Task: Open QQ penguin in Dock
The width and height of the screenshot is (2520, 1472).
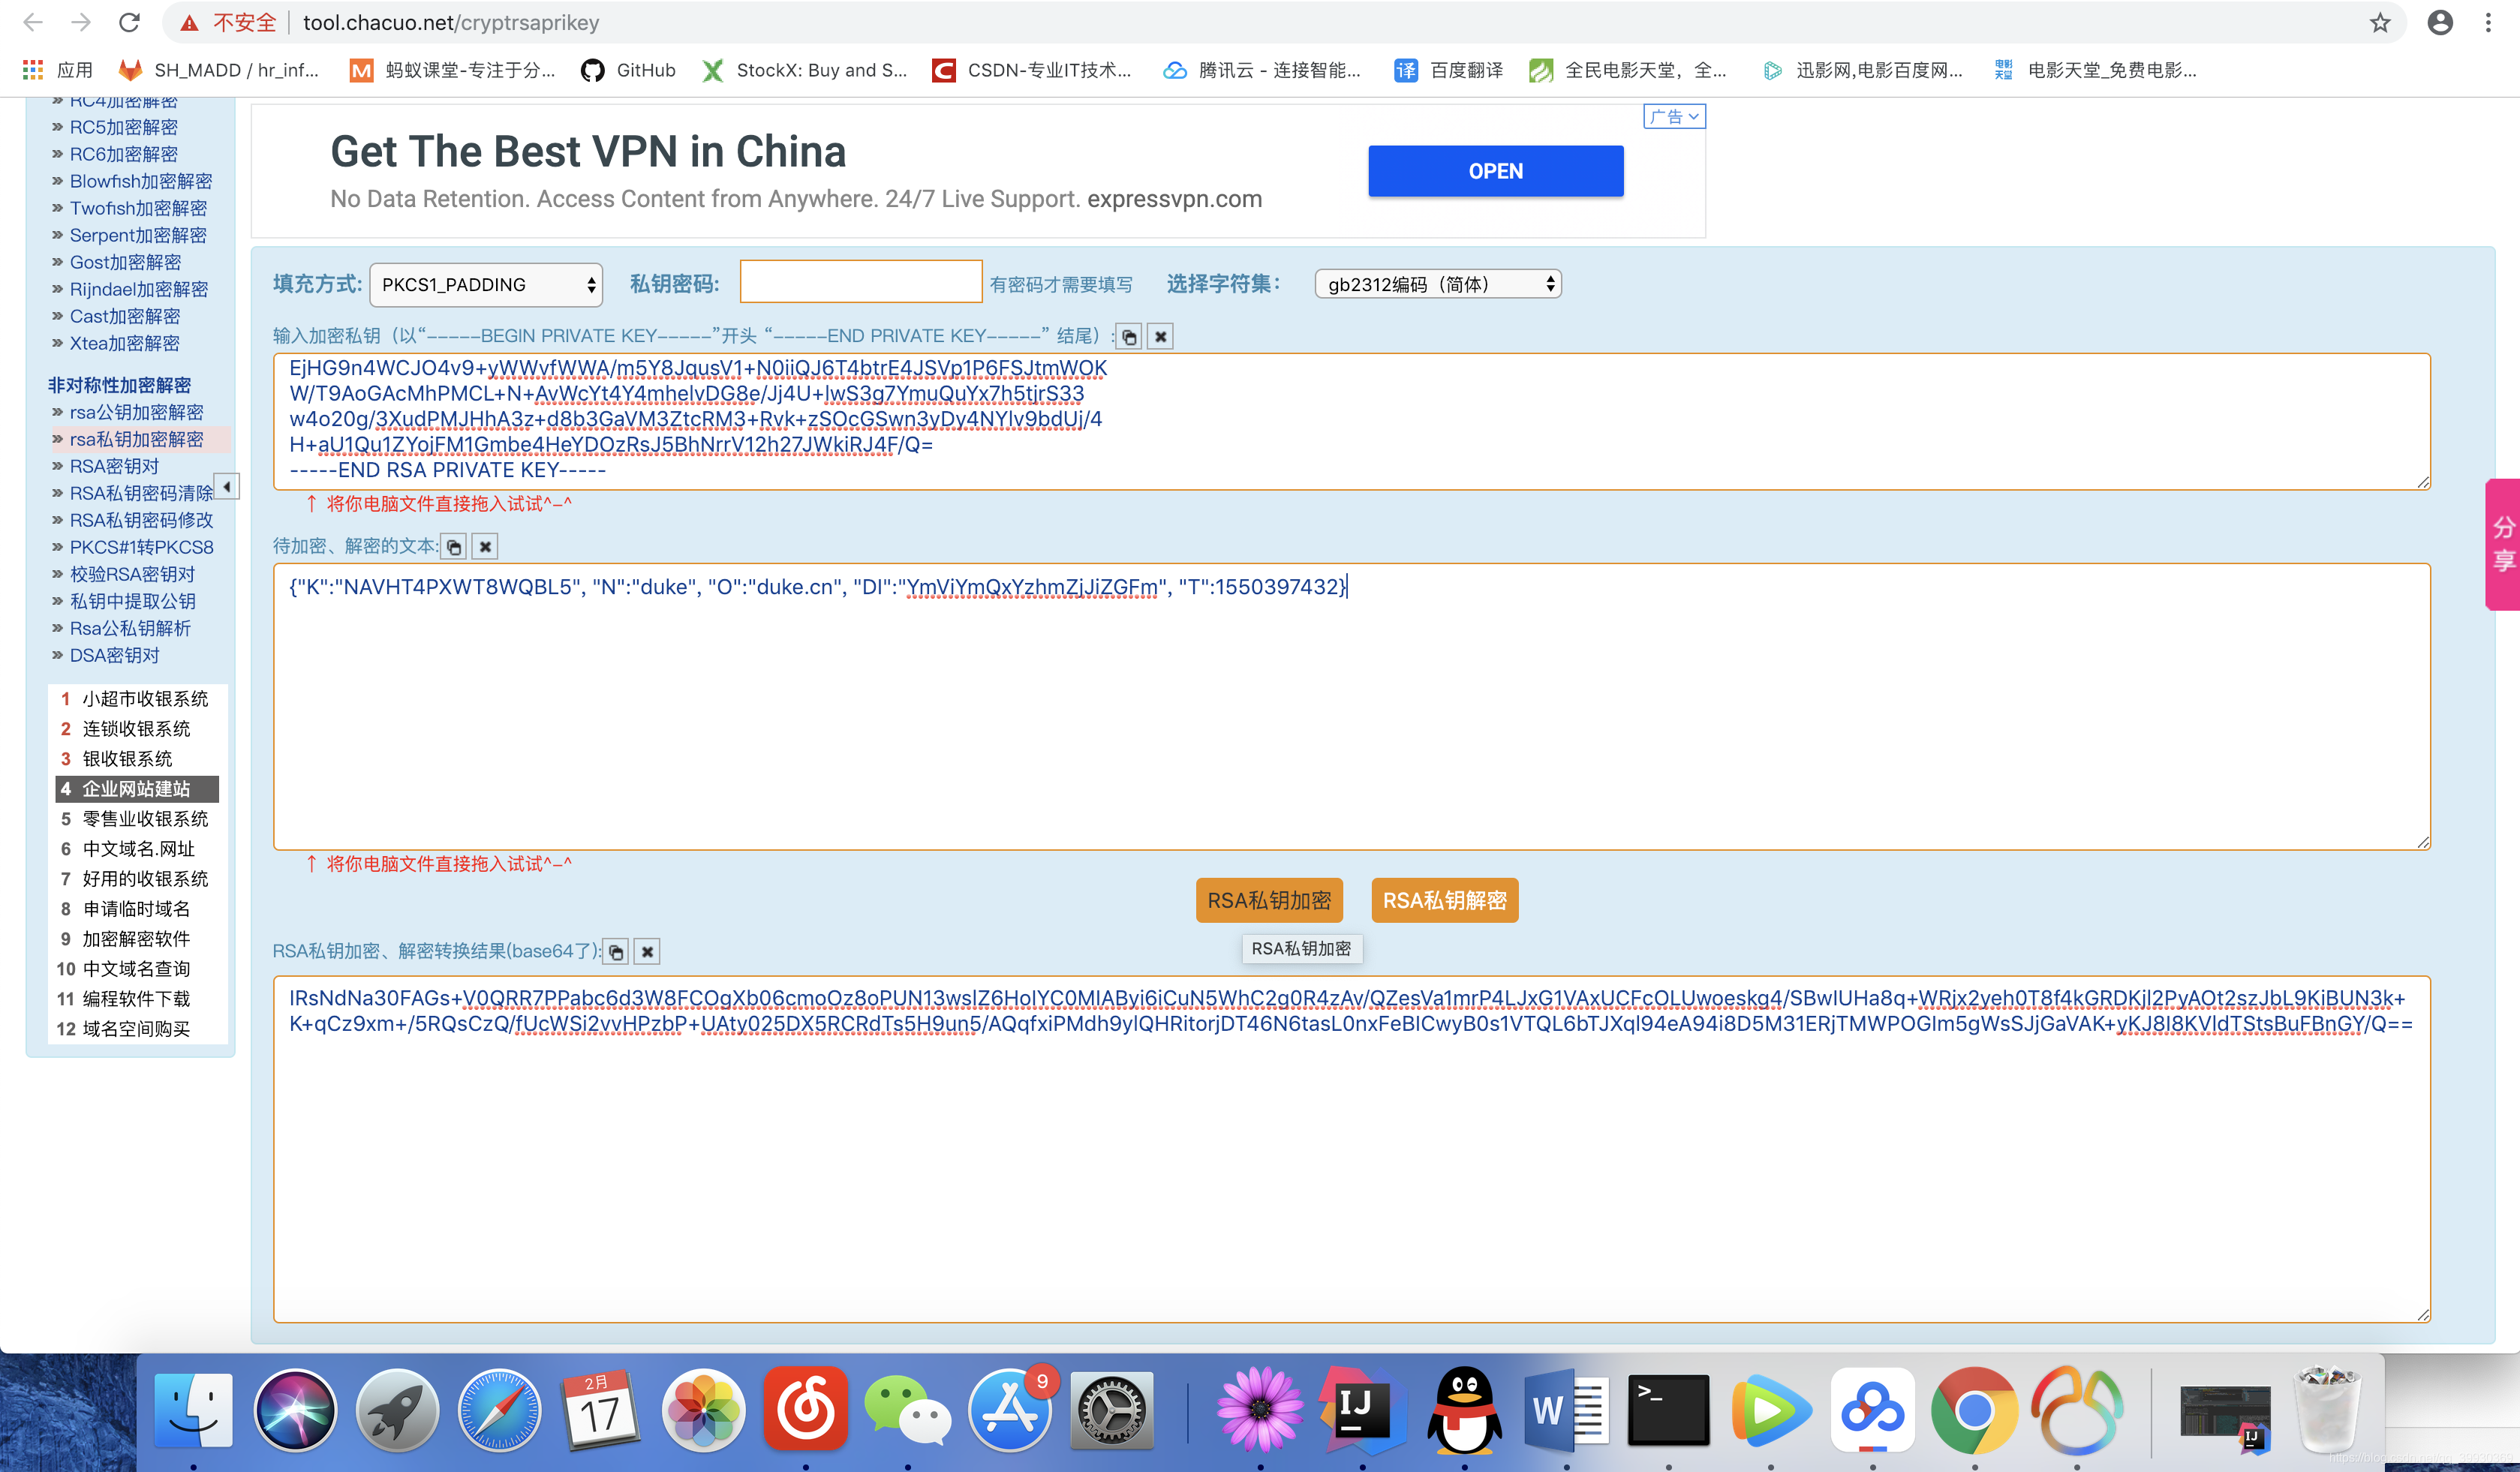Action: [x=1464, y=1411]
